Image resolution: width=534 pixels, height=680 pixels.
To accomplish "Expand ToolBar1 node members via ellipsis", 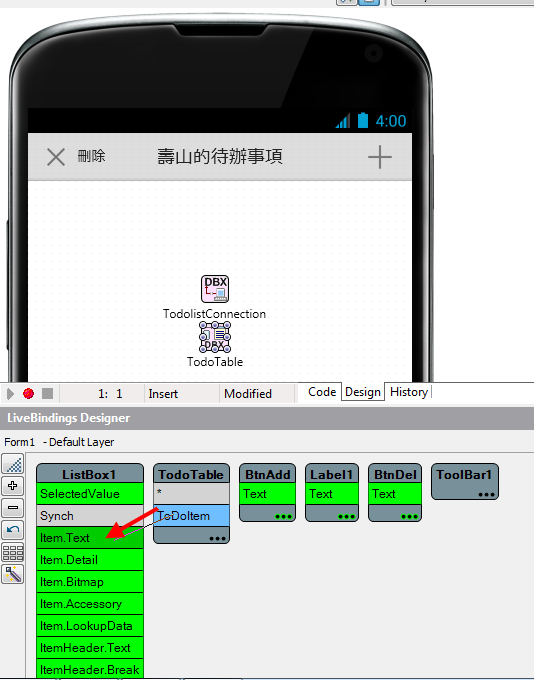I will (486, 494).
